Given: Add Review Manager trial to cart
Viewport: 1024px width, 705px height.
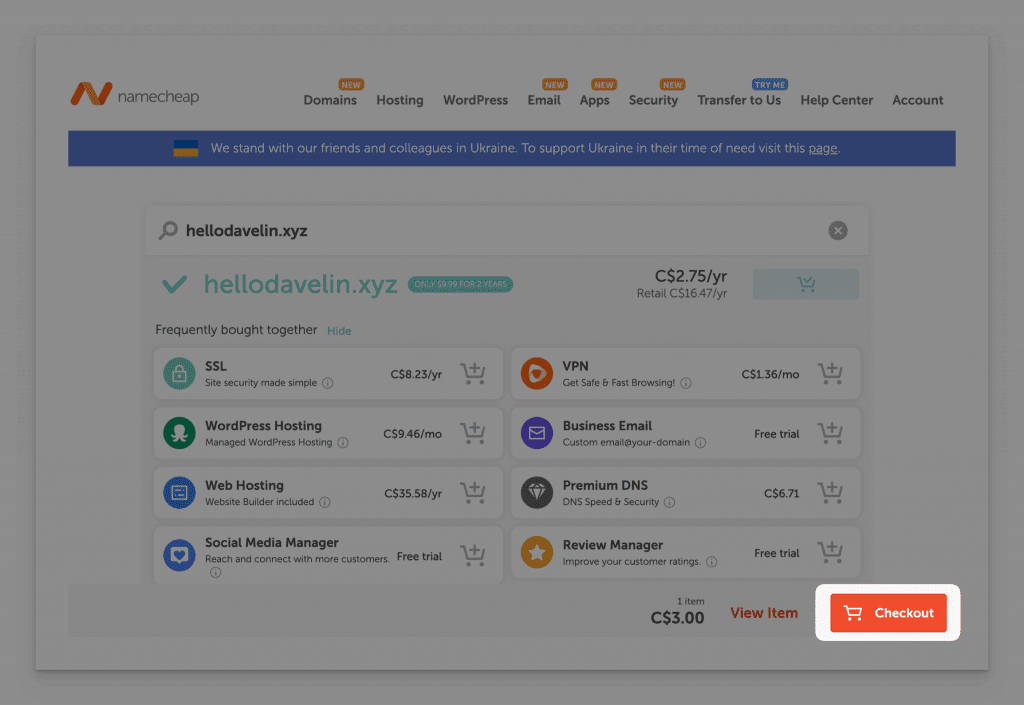Looking at the screenshot, I should click(830, 552).
